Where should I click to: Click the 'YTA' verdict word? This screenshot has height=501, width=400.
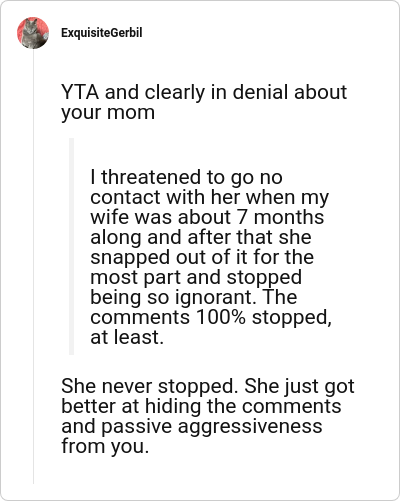(80, 92)
